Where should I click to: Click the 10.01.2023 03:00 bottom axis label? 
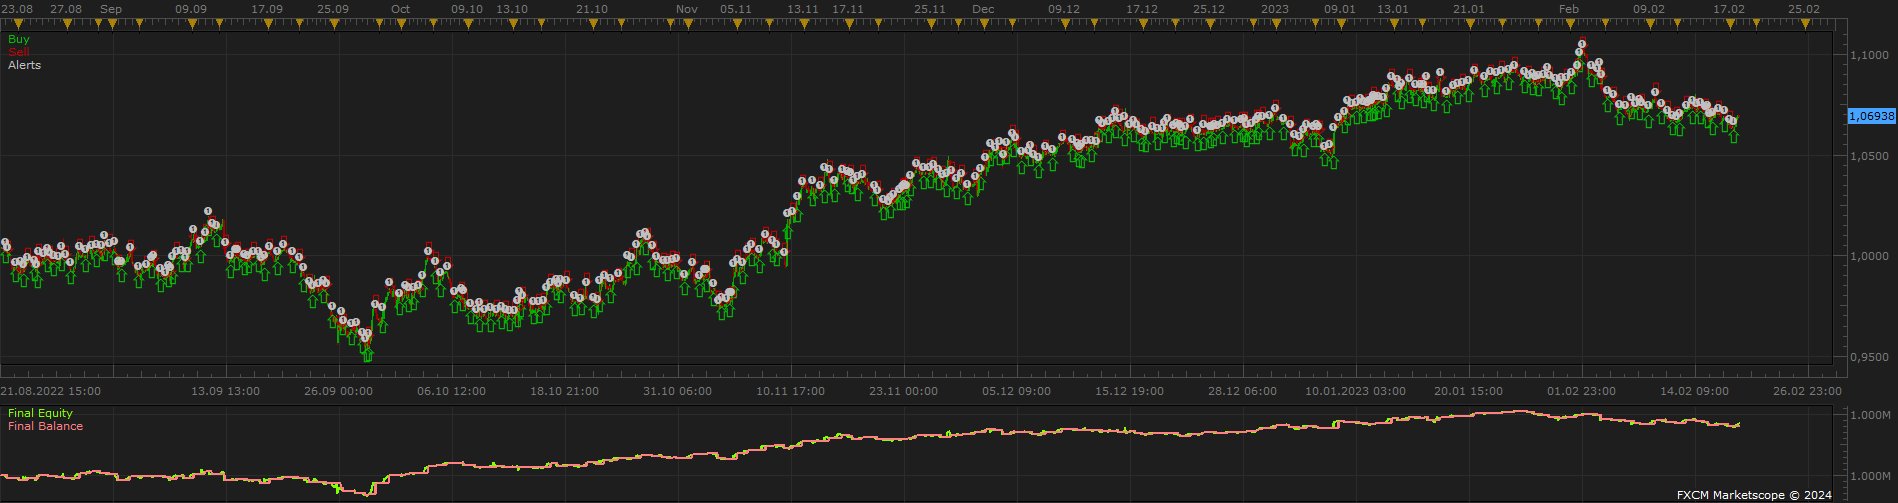(x=1356, y=391)
